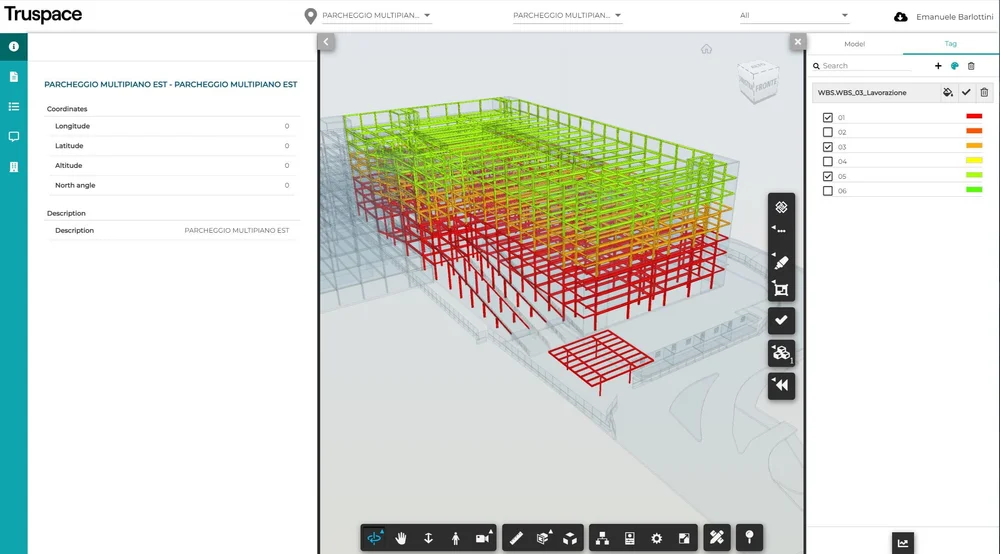The height and width of the screenshot is (554, 1000).
Task: Open the camera tool in viewer toolbar
Action: (483, 538)
